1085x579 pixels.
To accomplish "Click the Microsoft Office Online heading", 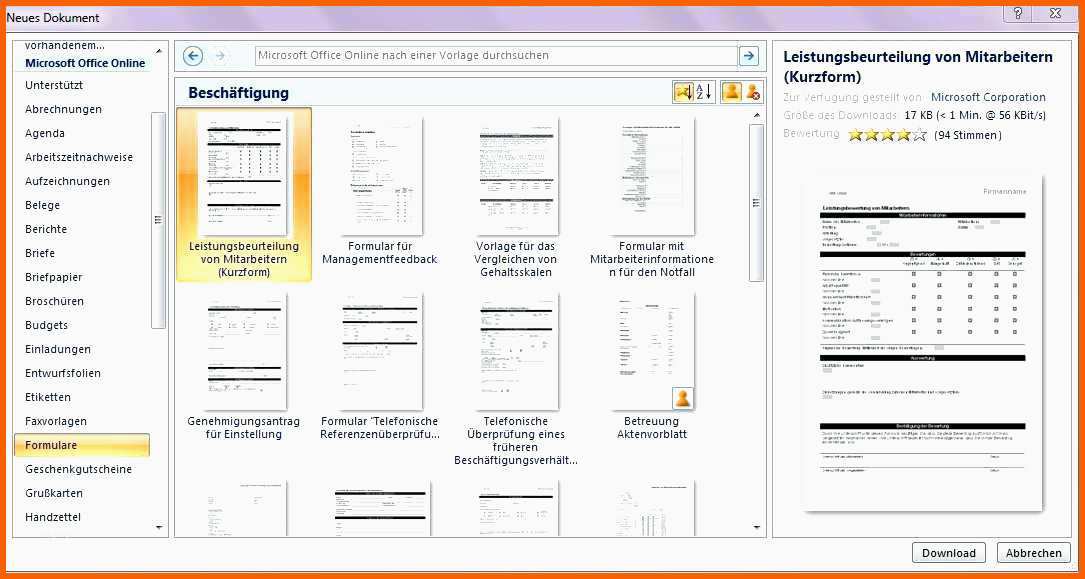I will click(85, 63).
